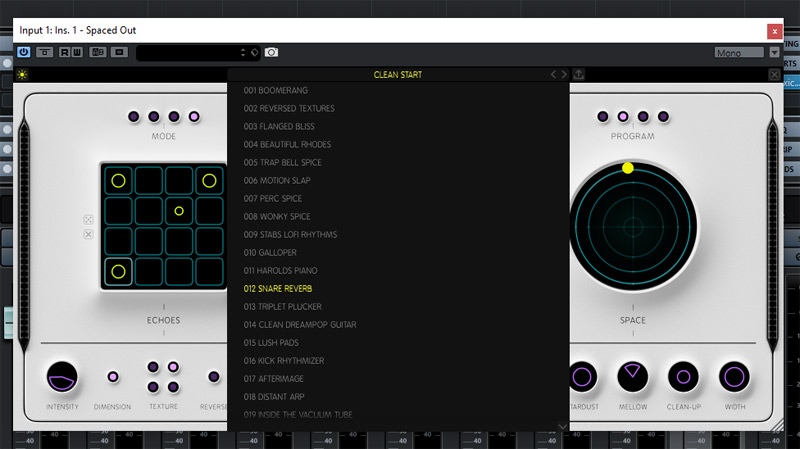Choose the 005 TRAP BELL SPICE preset

(x=283, y=162)
